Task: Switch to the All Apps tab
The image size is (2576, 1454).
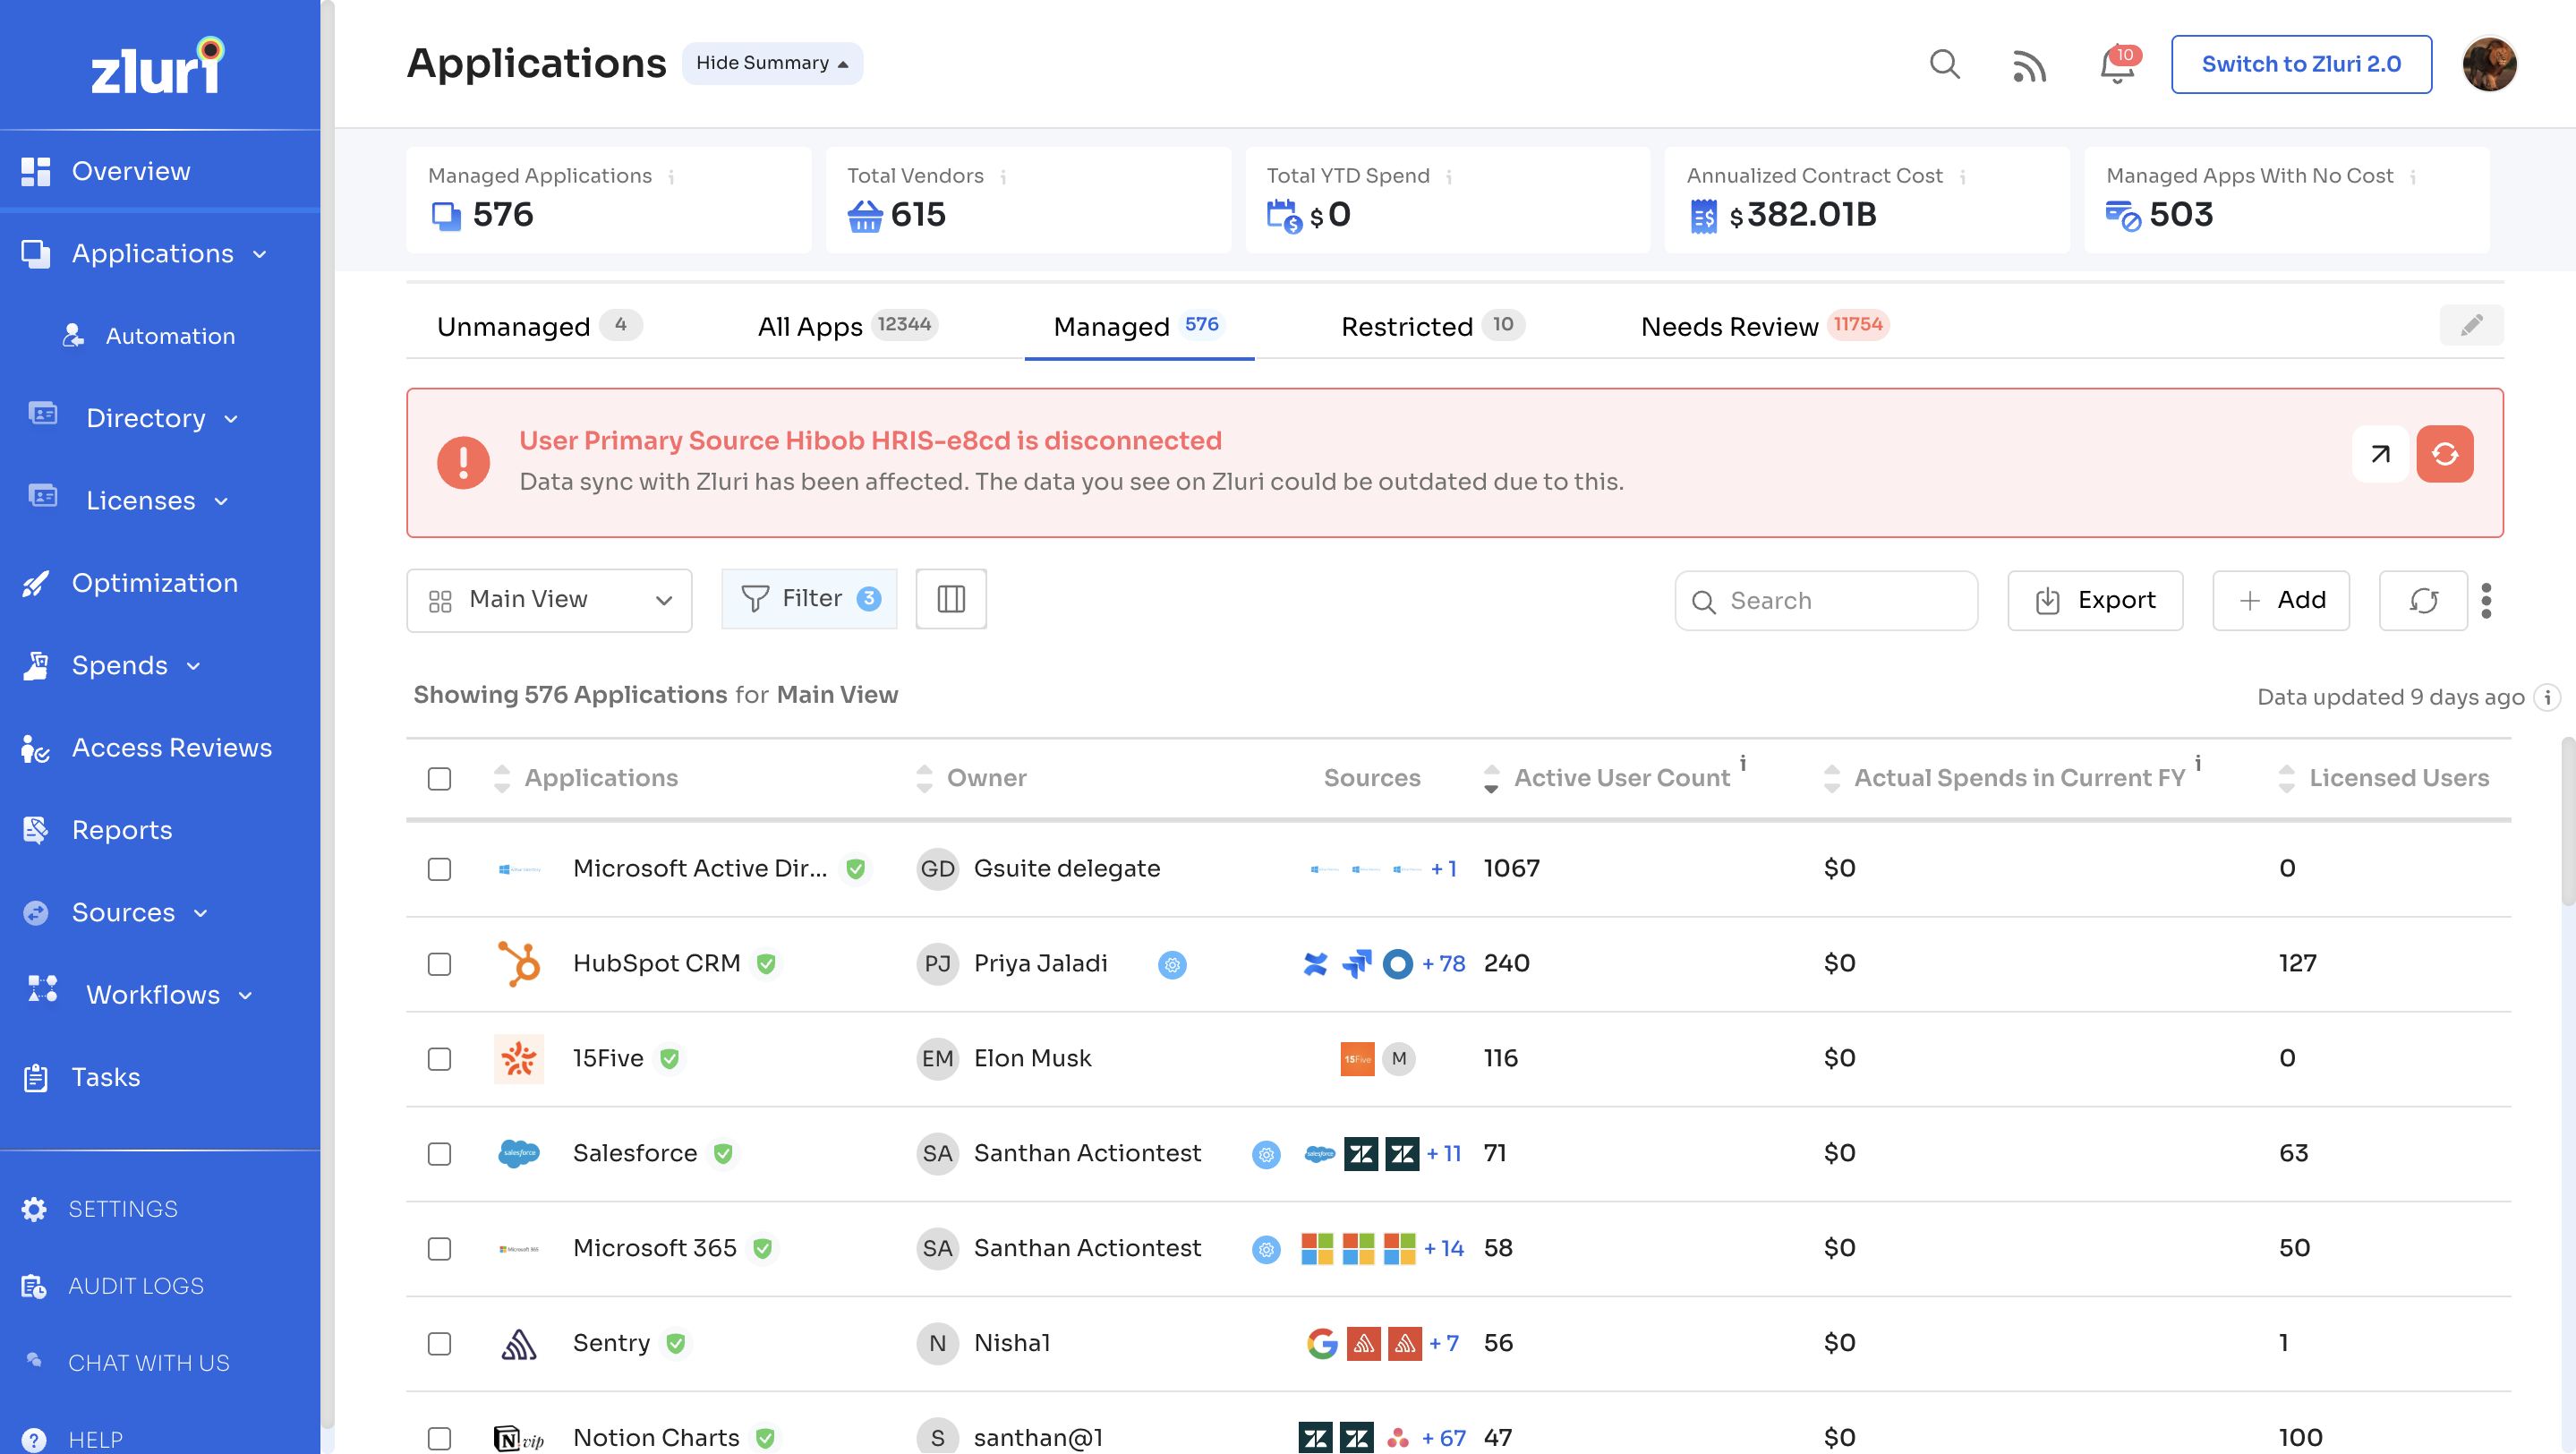Action: 847,326
